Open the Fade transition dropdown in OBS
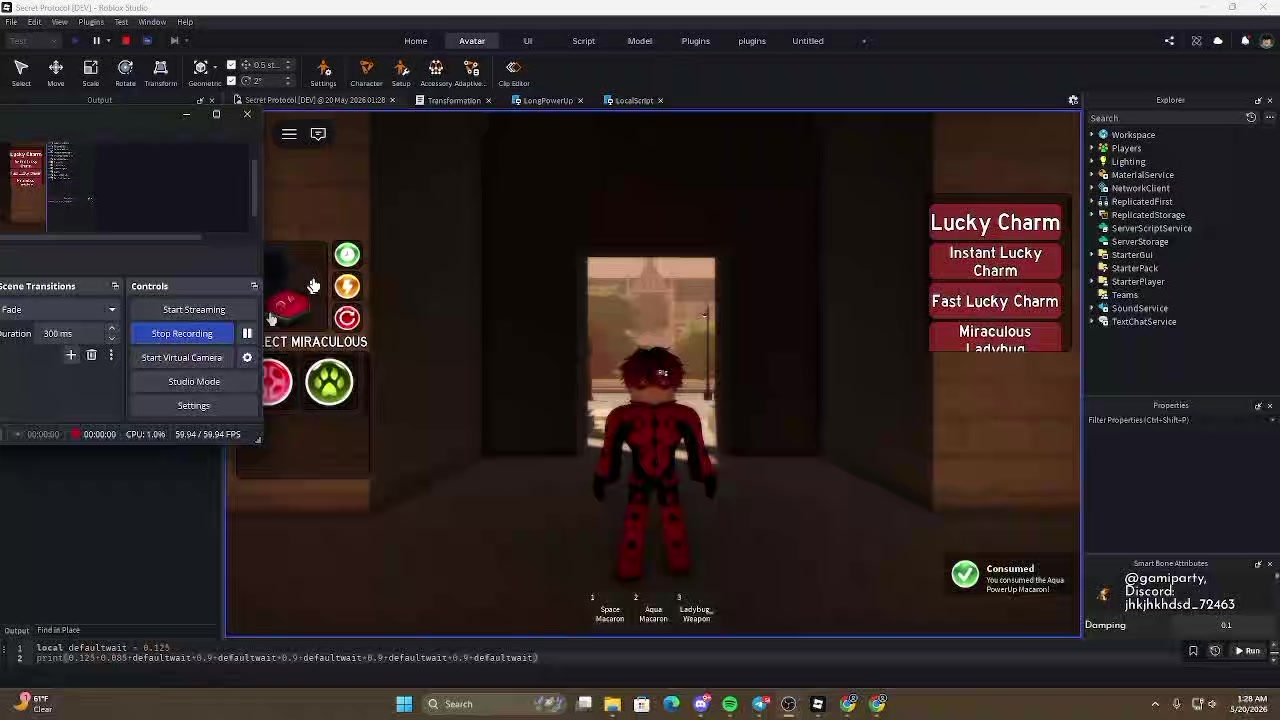Viewport: 1280px width, 720px height. tap(58, 310)
